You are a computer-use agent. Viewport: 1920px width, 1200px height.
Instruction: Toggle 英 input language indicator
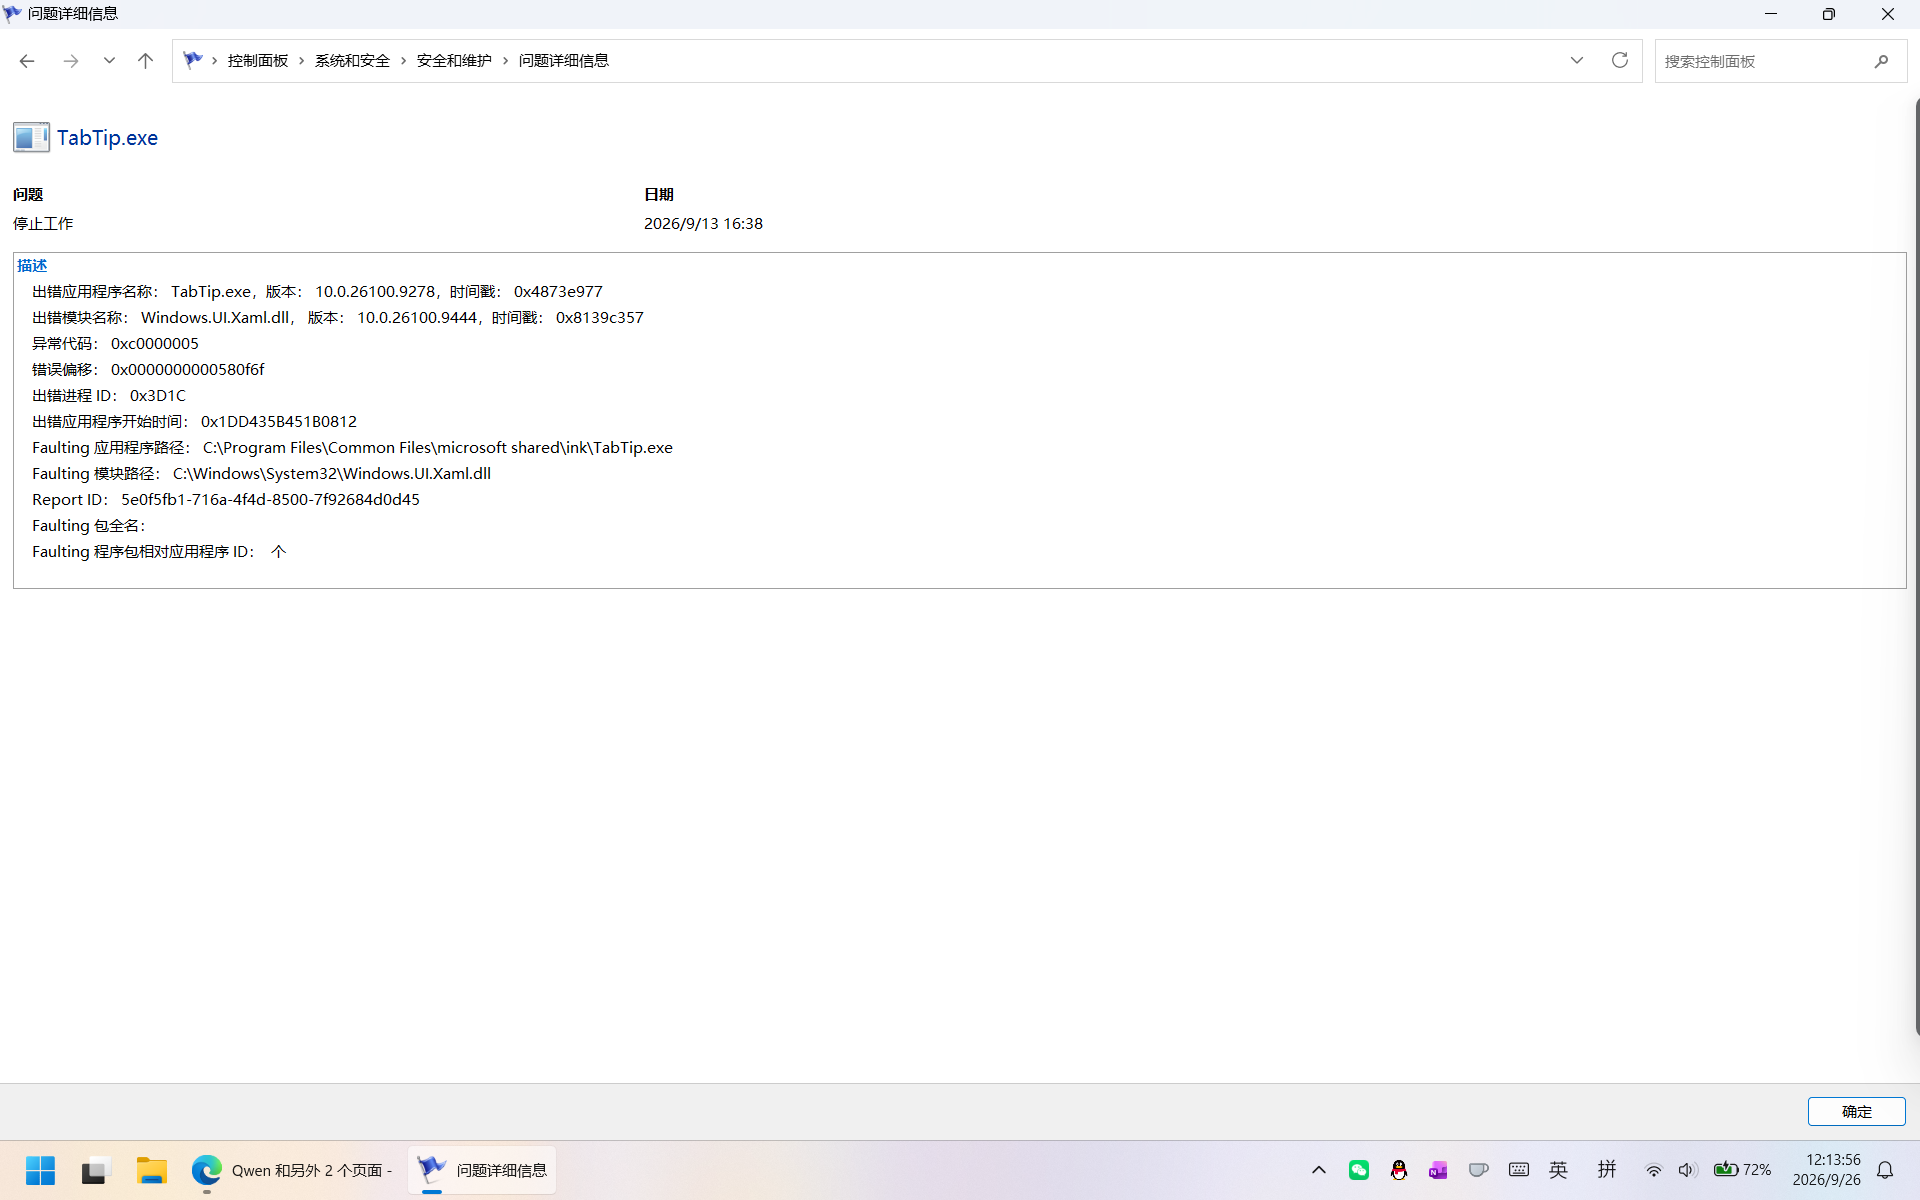coord(1558,1170)
